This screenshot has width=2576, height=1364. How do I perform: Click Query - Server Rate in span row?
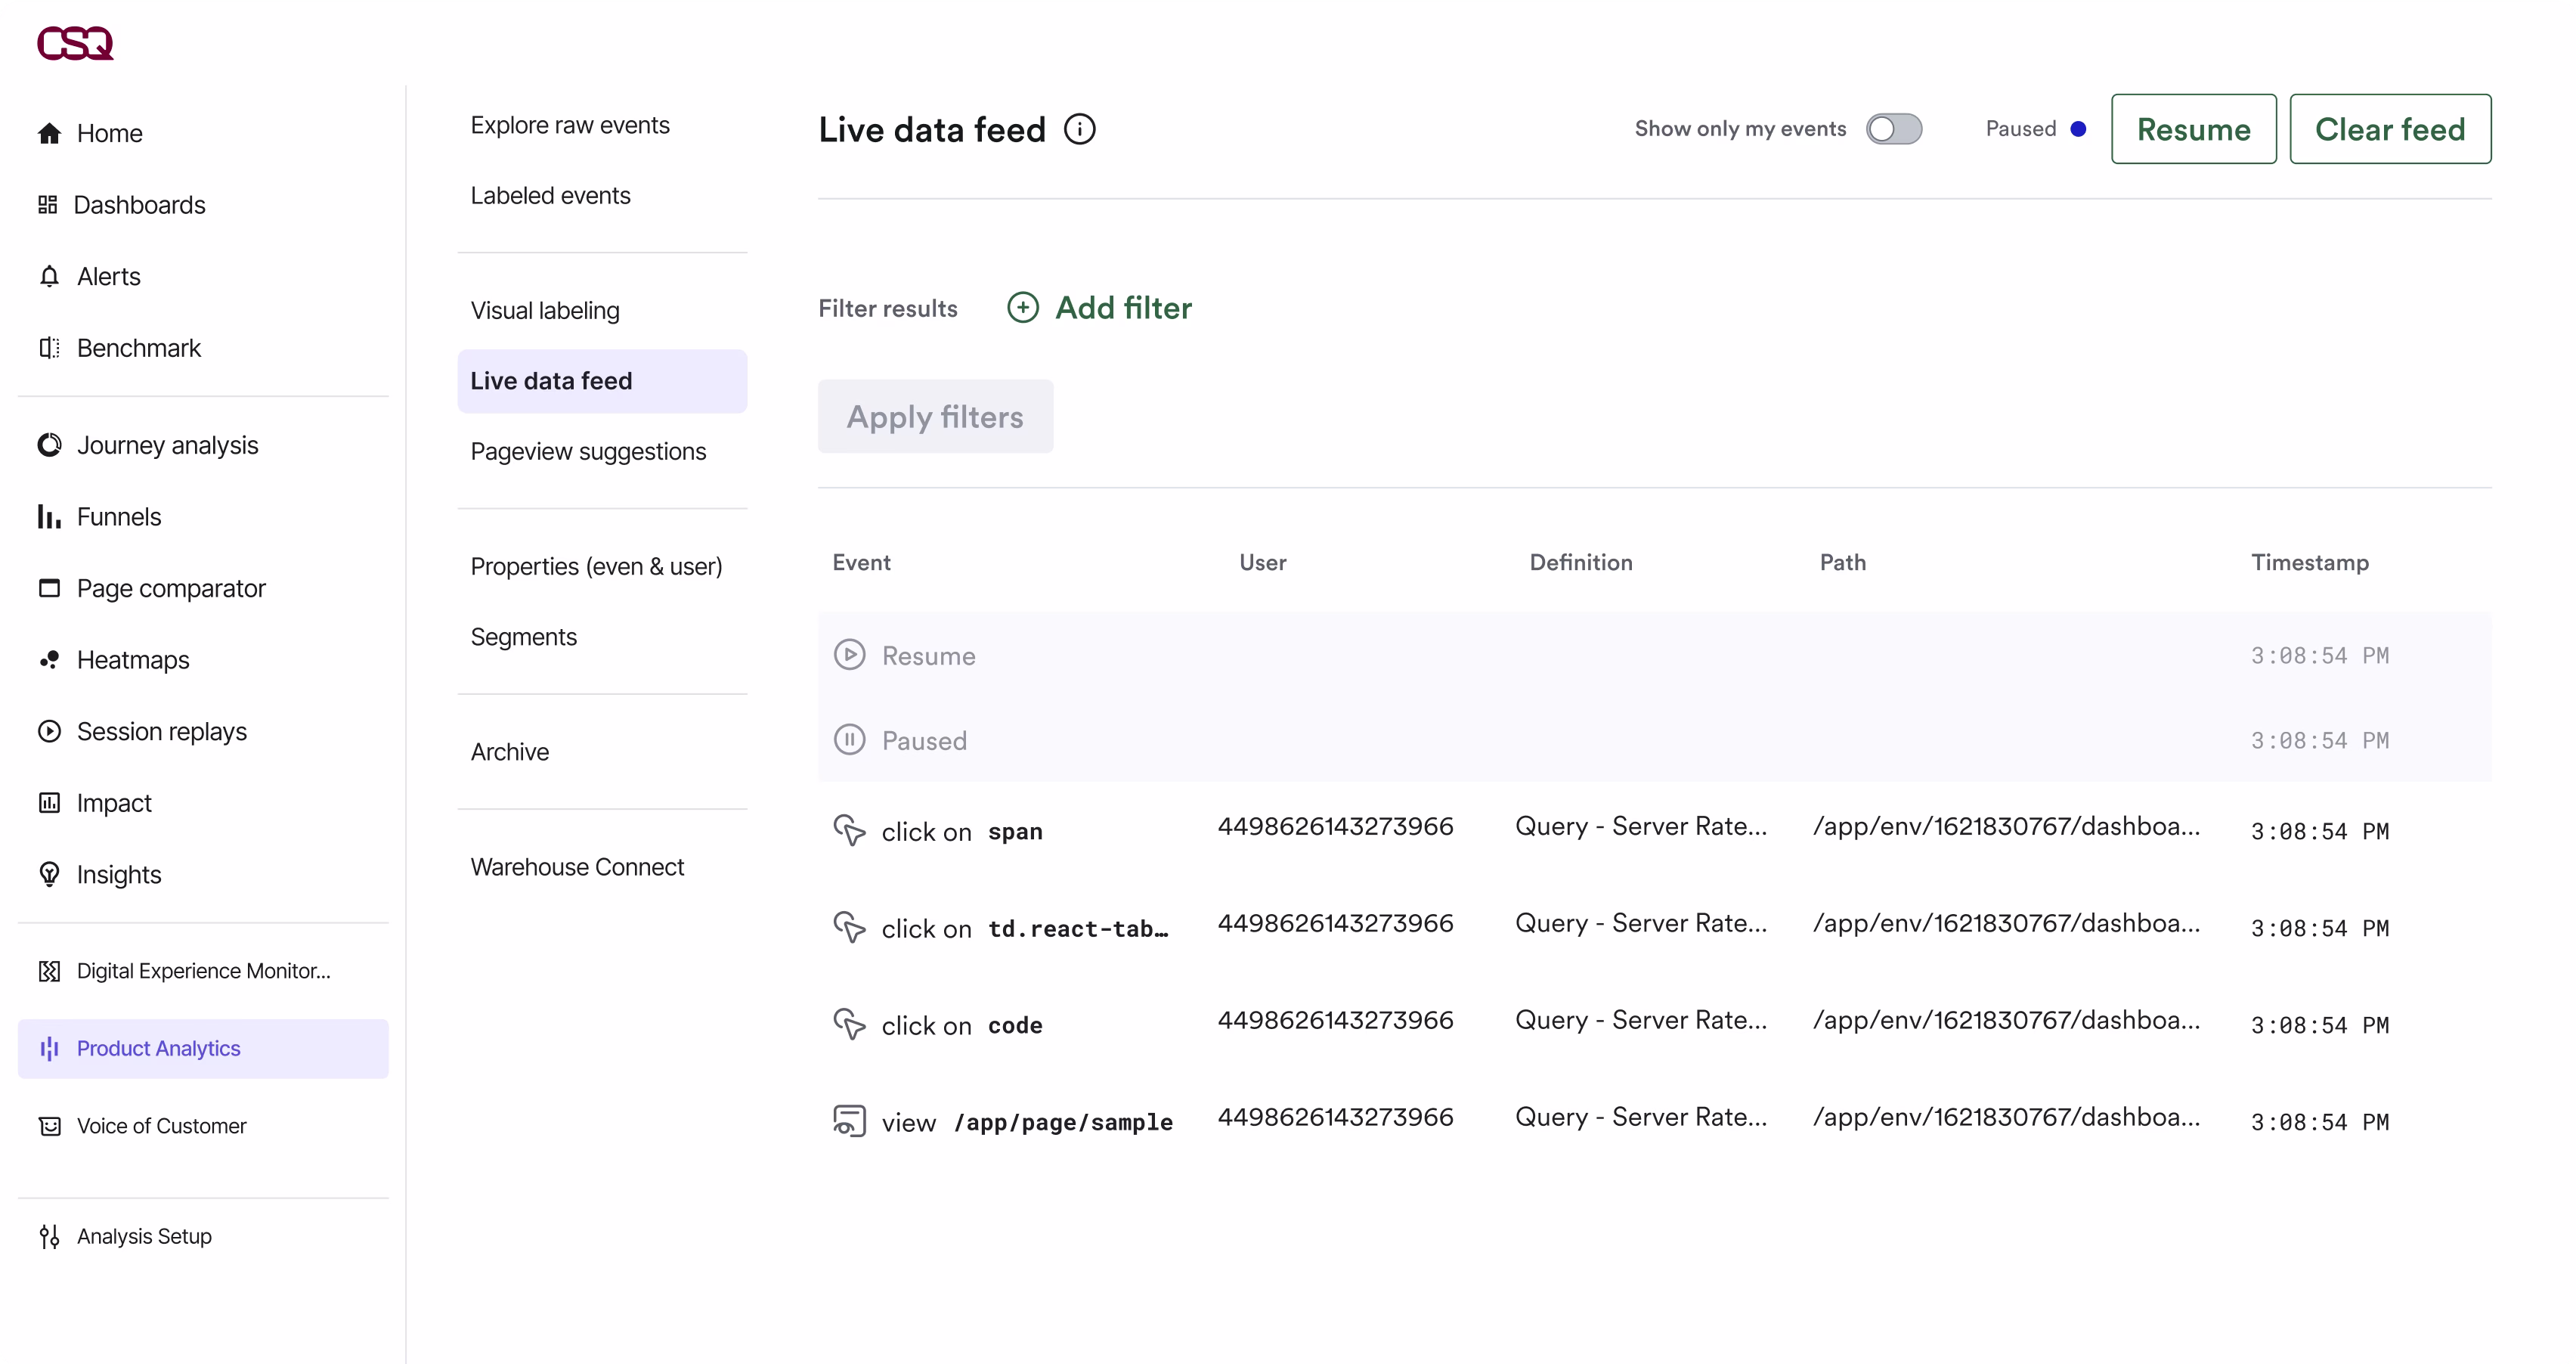[x=1642, y=826]
